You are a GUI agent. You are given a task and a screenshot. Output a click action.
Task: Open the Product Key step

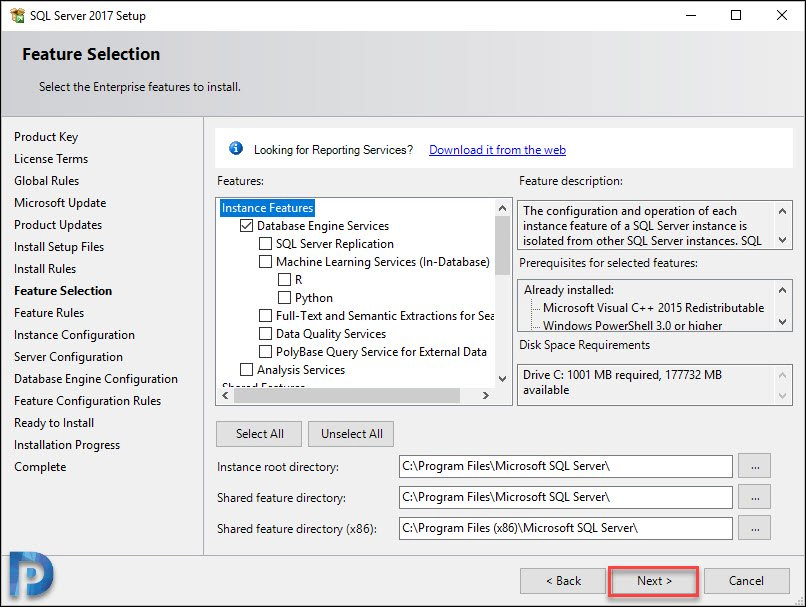tap(46, 137)
